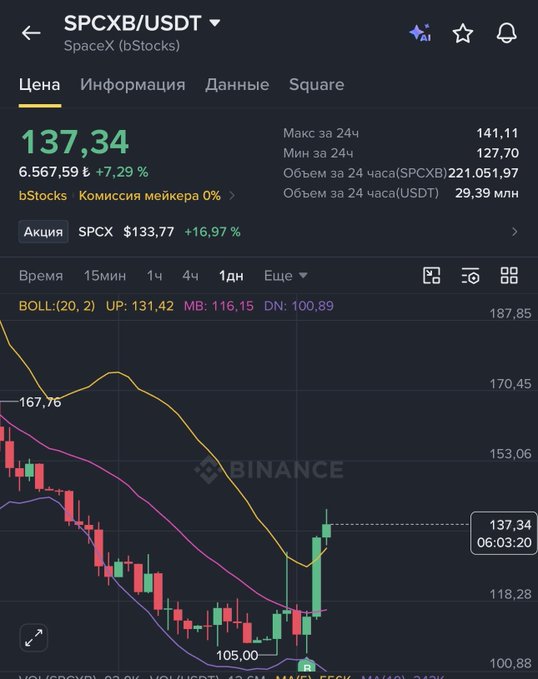Open the chevron next to maker commission
Viewport: 538px width, 679px height.
tap(232, 196)
